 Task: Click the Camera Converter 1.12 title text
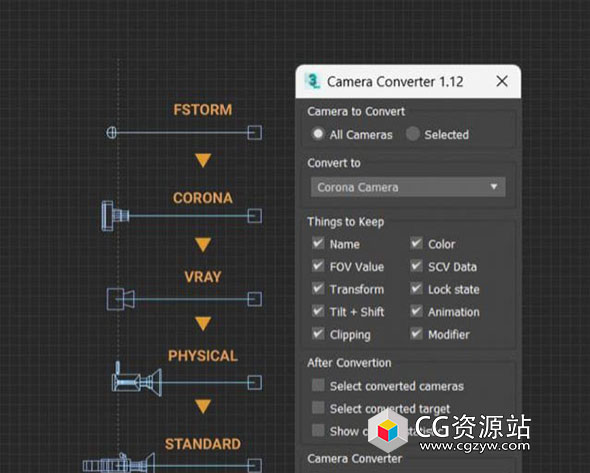[395, 82]
